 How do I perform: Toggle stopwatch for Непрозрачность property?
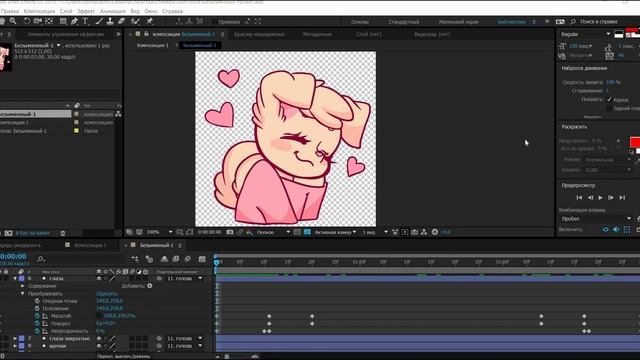(x=37, y=331)
